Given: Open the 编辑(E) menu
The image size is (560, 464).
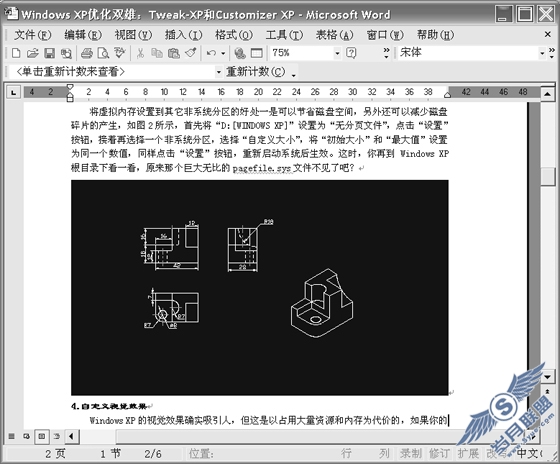Looking at the screenshot, I should click(x=83, y=35).
